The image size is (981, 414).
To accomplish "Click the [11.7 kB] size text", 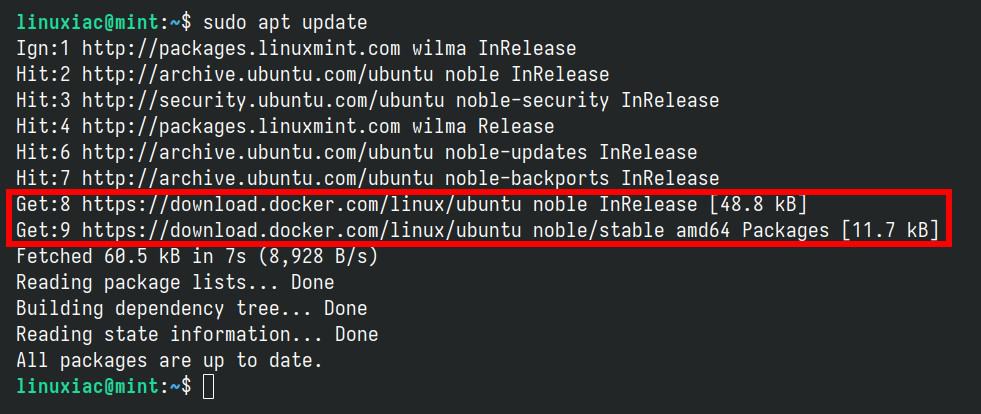I will [x=890, y=230].
